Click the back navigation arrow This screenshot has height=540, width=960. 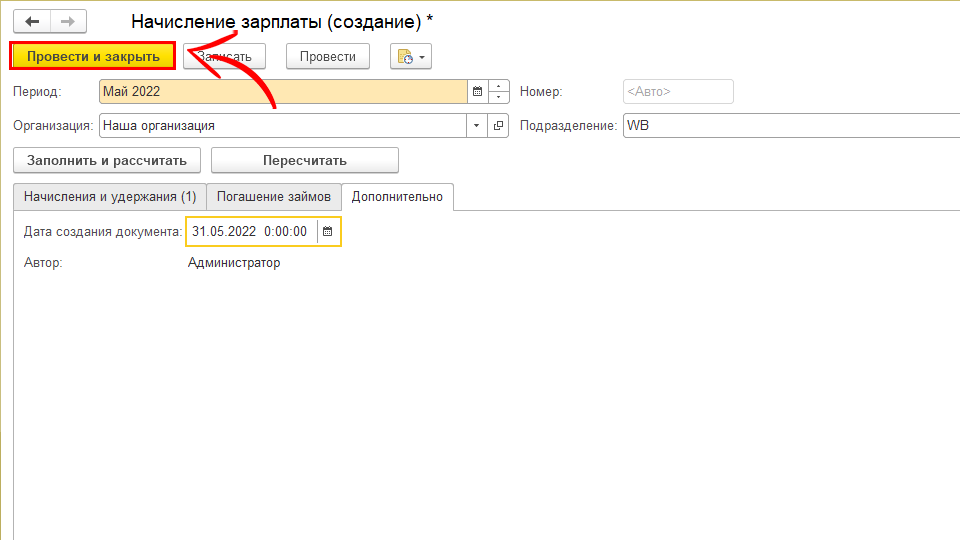tap(31, 21)
